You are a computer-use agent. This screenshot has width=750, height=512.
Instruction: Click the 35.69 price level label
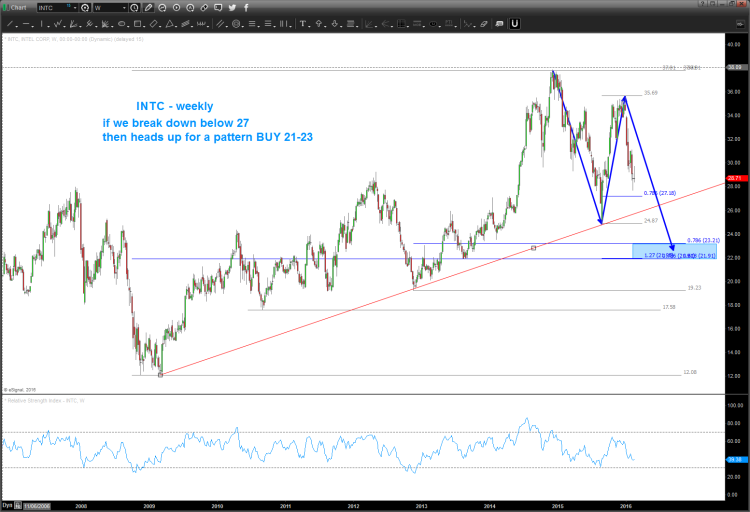coord(651,93)
